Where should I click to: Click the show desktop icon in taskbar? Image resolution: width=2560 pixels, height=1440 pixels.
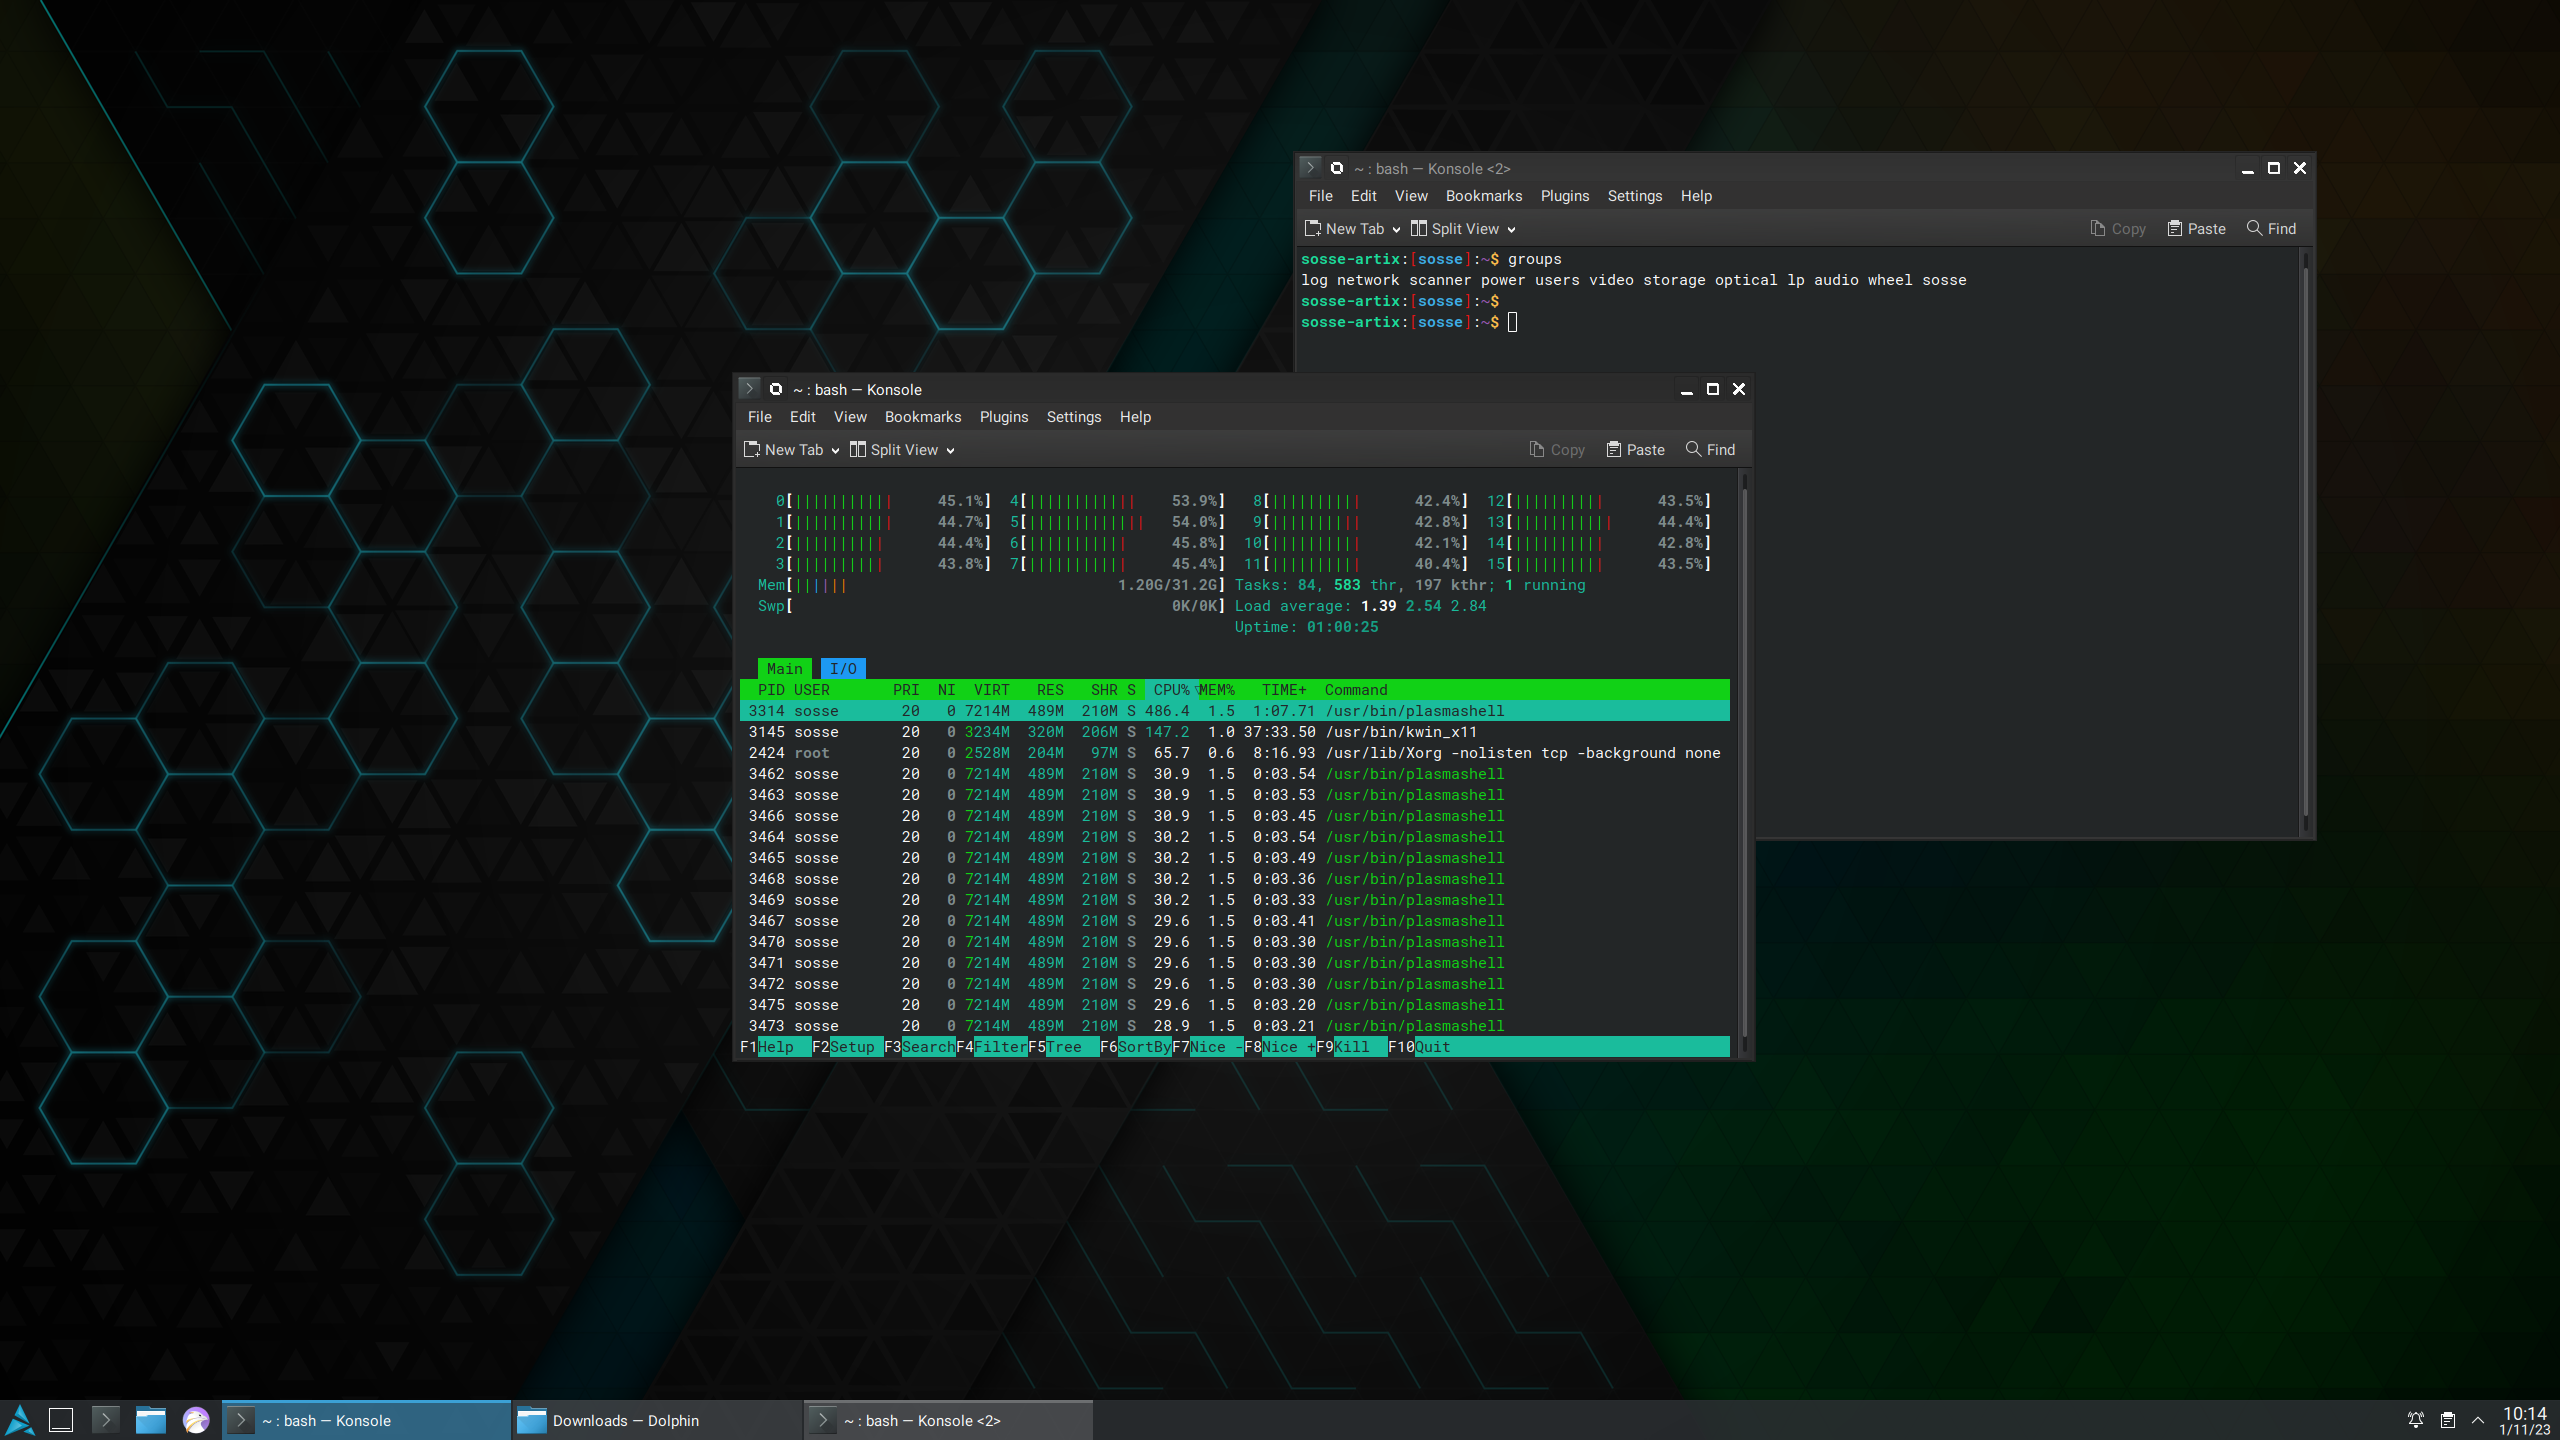[x=61, y=1420]
